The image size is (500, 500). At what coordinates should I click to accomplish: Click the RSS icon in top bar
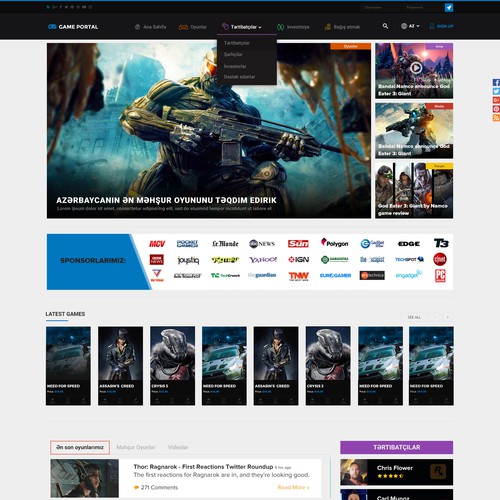click(x=48, y=7)
